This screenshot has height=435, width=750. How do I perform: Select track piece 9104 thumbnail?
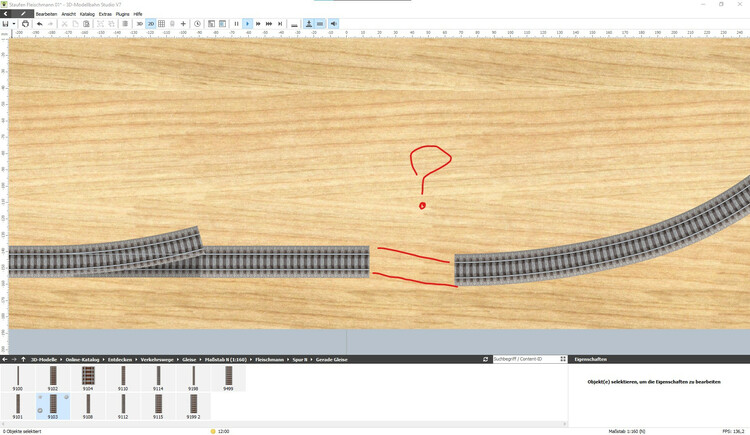click(88, 379)
